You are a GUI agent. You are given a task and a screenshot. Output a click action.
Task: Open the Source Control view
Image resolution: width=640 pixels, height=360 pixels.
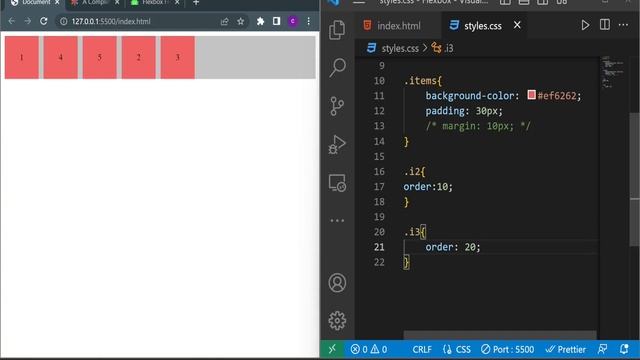click(x=337, y=106)
